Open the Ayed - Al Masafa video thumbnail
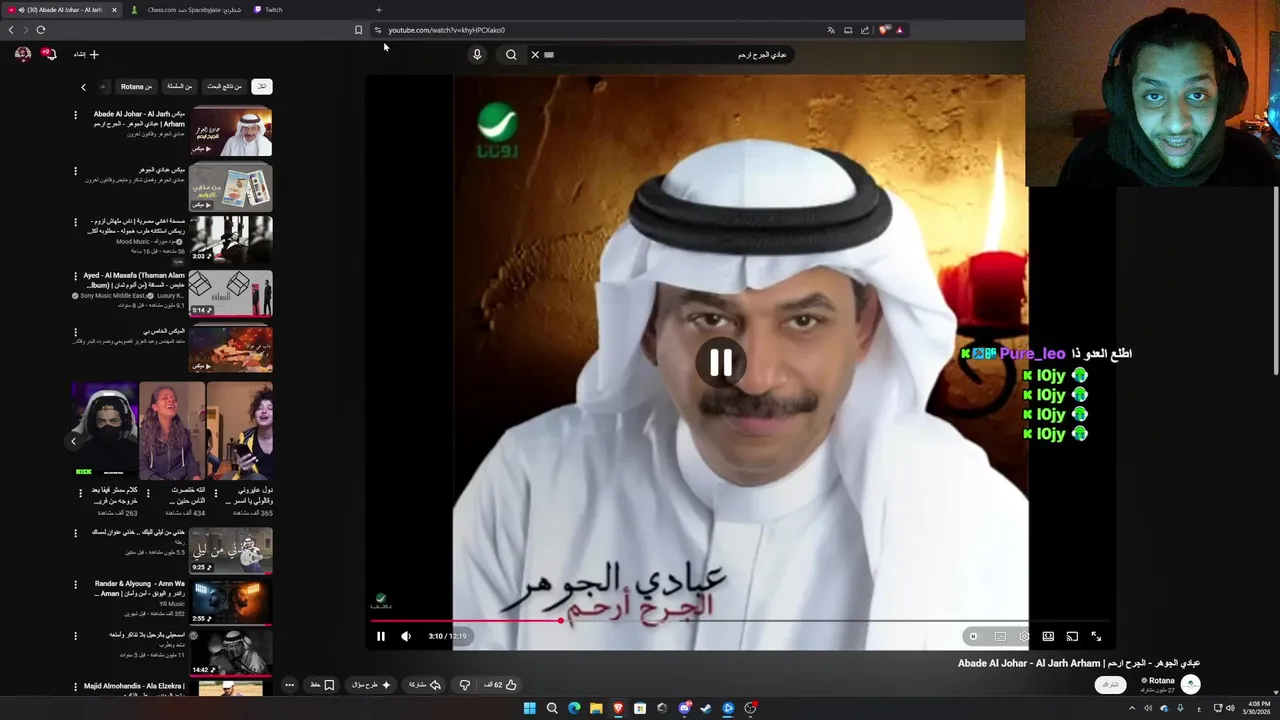 [x=230, y=294]
